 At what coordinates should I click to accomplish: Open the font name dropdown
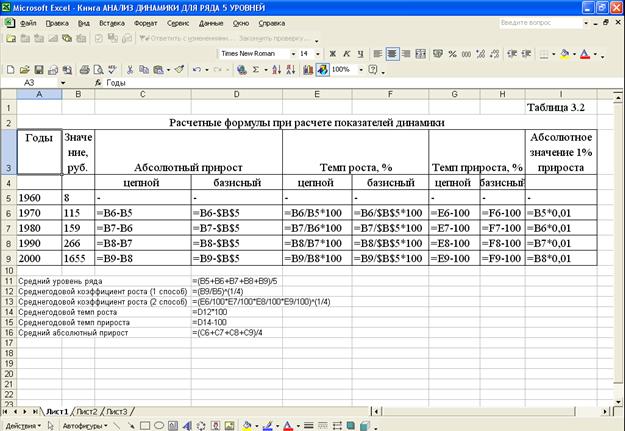point(293,54)
